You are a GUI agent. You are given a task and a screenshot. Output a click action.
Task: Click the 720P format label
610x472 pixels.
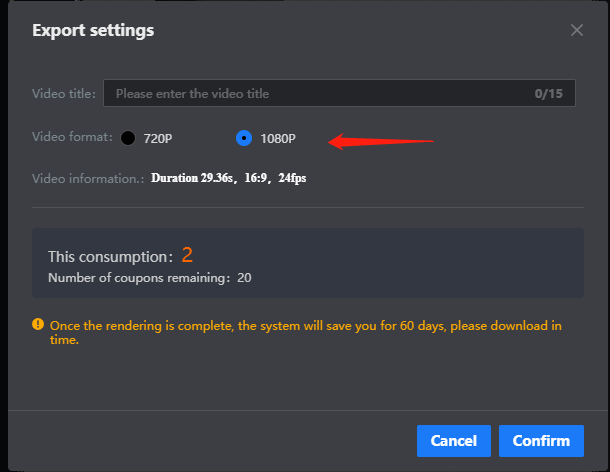coord(158,139)
